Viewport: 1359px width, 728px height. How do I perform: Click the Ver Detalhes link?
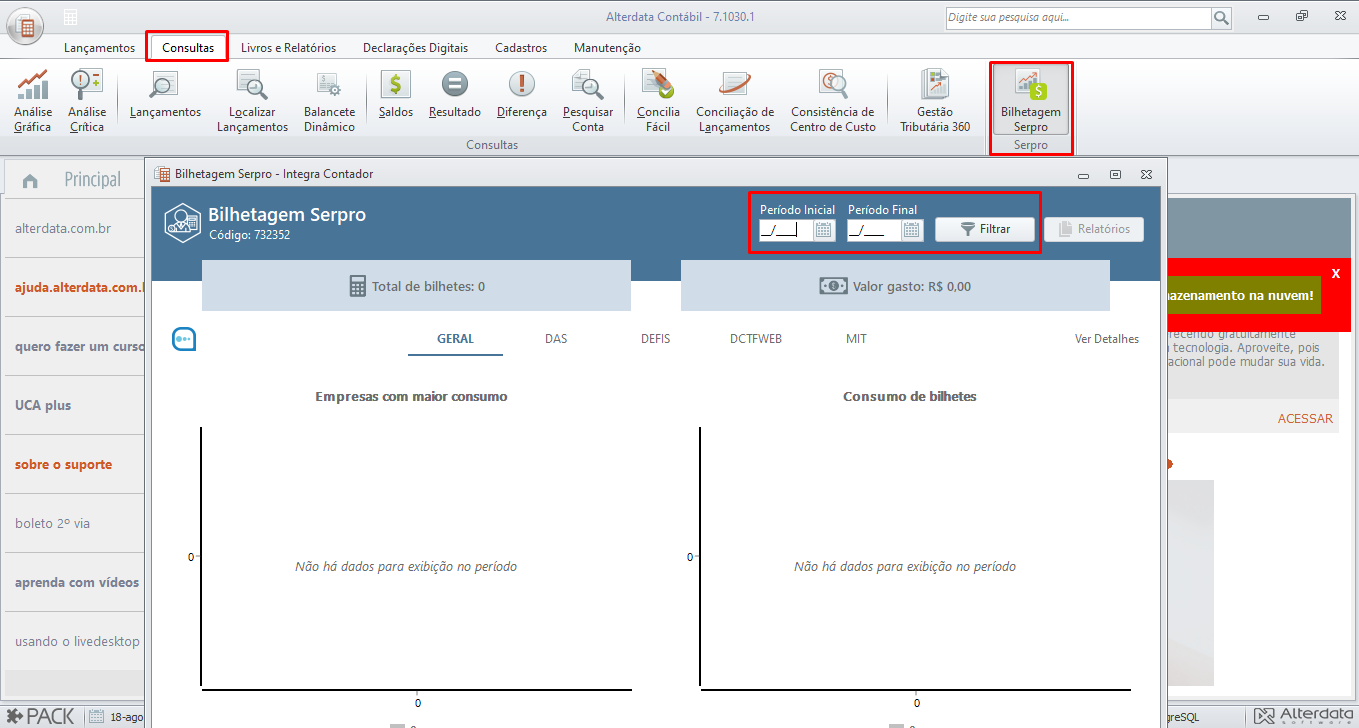(1107, 339)
